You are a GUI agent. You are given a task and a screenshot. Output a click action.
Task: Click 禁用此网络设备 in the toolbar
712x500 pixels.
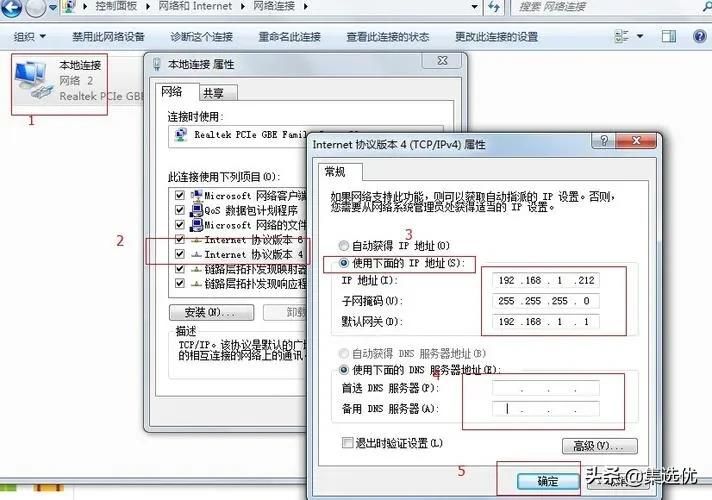[x=108, y=36]
